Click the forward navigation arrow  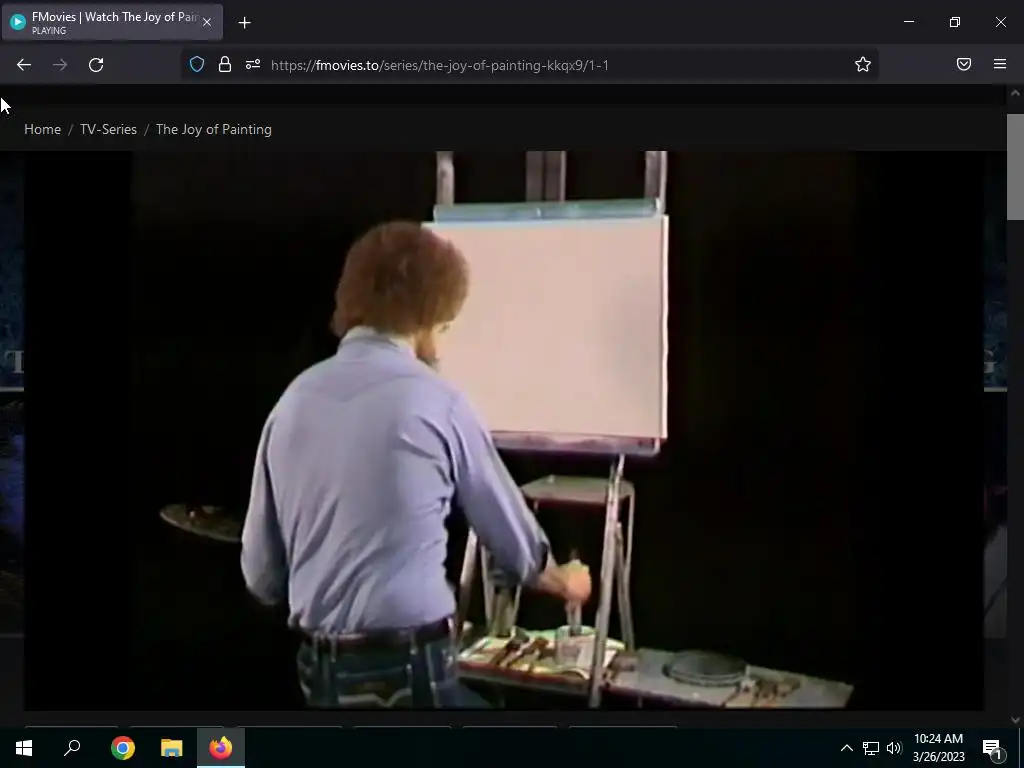pyautogui.click(x=60, y=65)
